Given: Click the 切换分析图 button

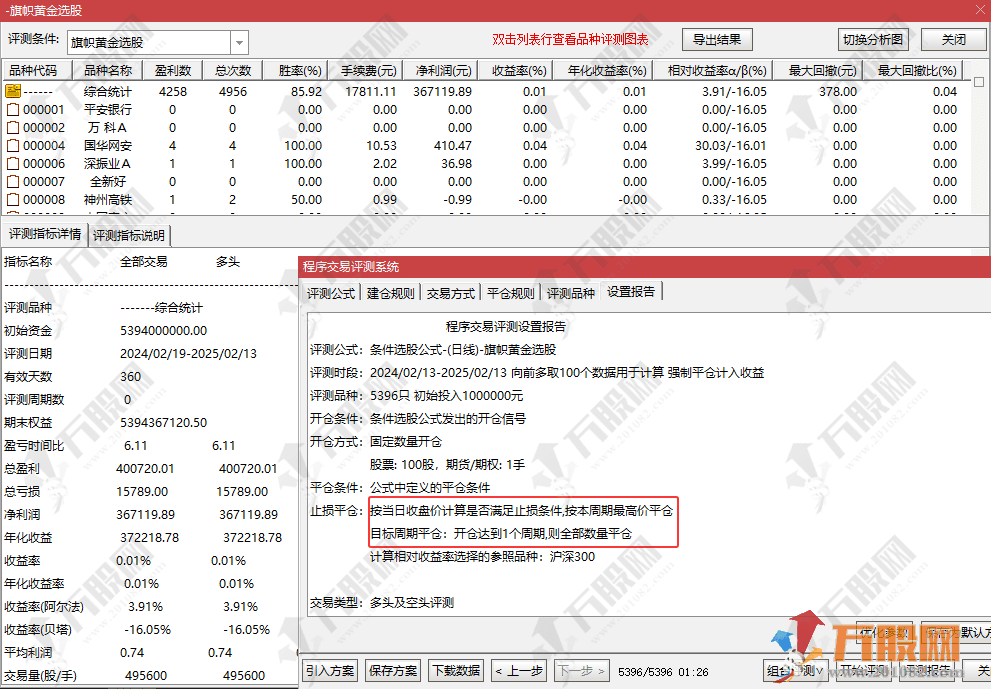Looking at the screenshot, I should coord(873,39).
